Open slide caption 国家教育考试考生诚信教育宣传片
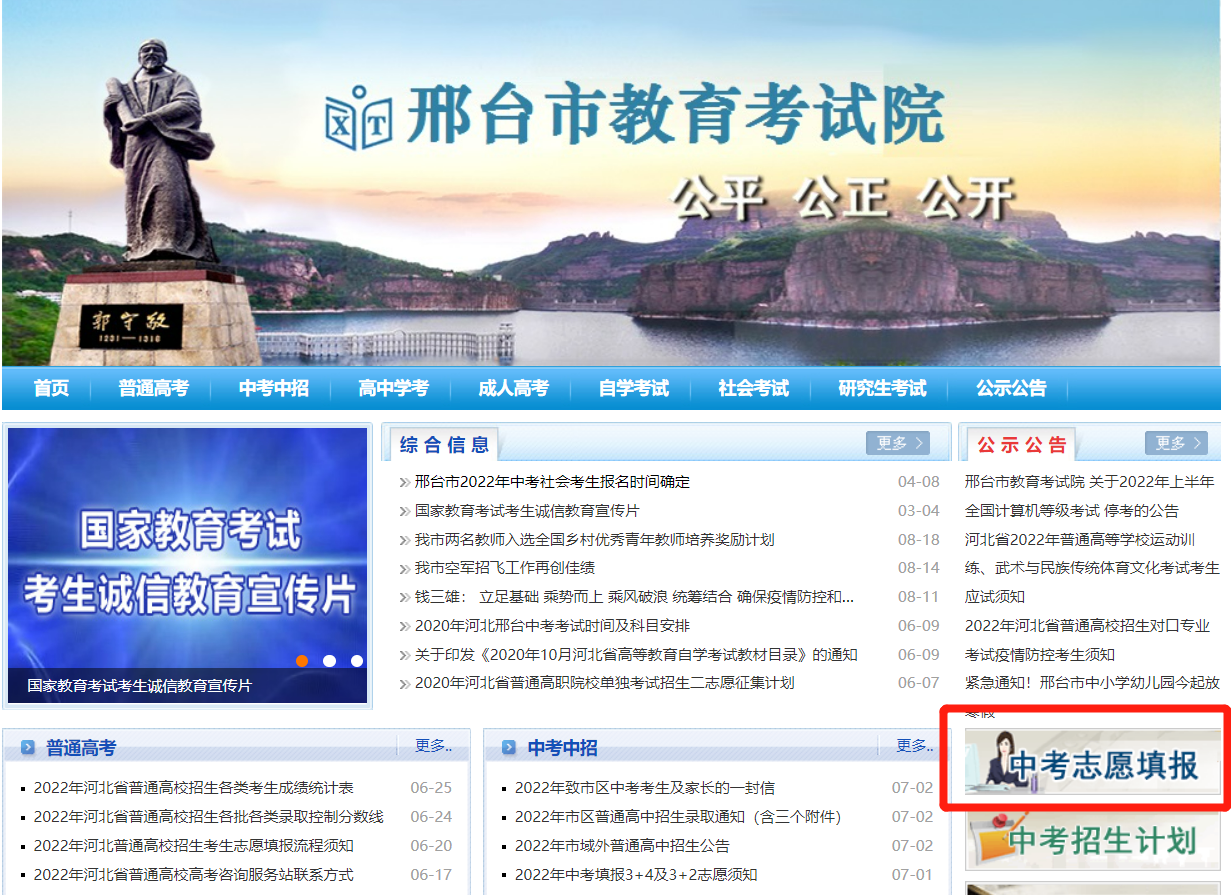1231x895 pixels. point(139,686)
